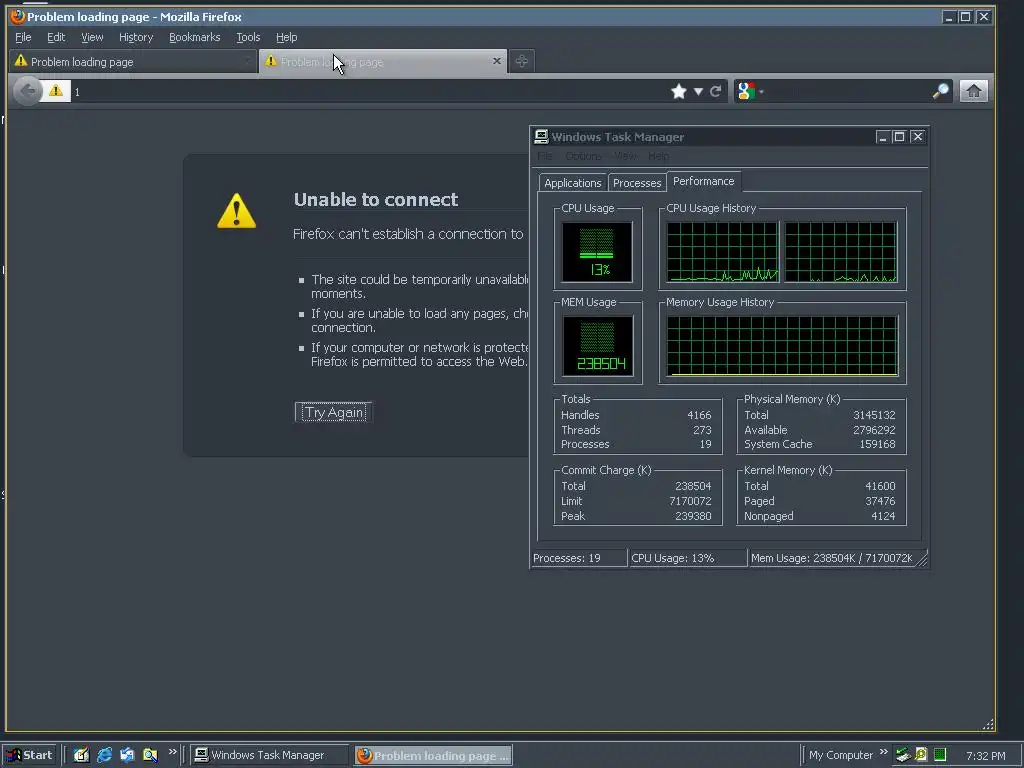This screenshot has width=1024, height=768.
Task: Close the Windows Task Manager window
Action: (x=918, y=136)
